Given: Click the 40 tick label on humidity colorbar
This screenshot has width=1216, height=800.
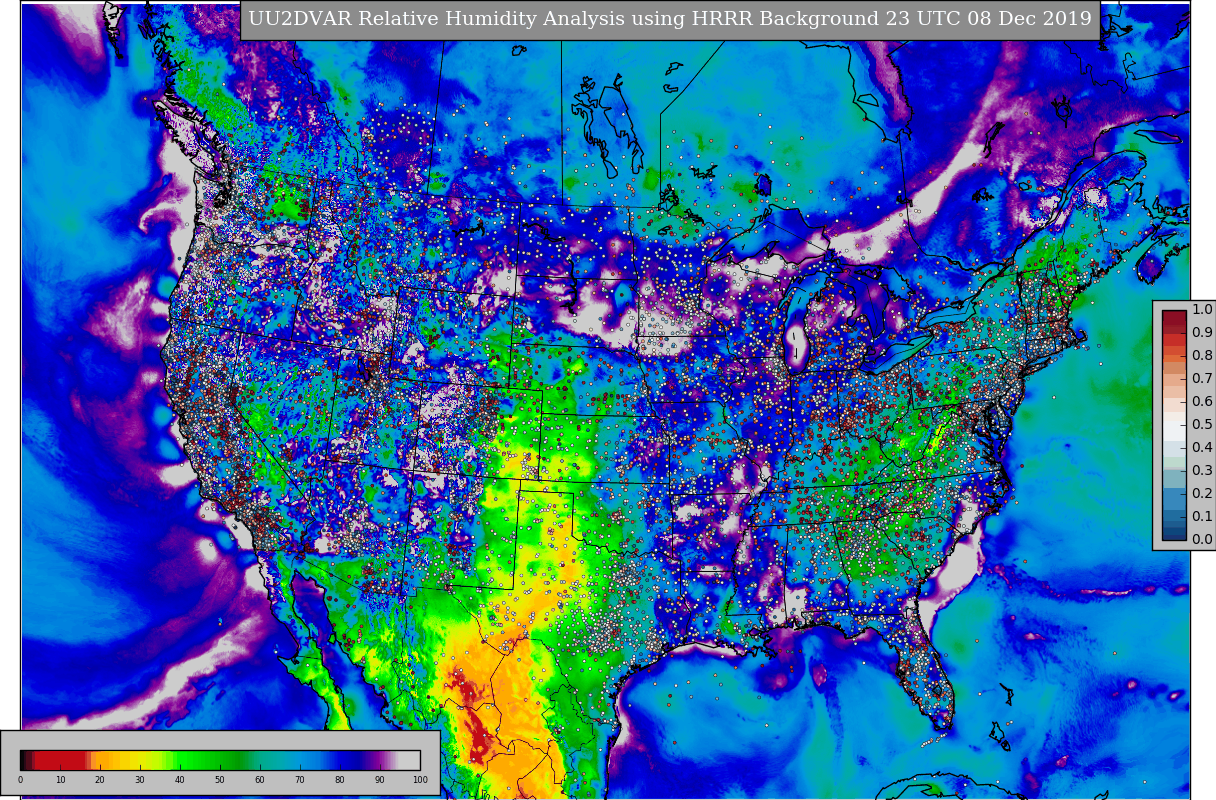Looking at the screenshot, I should tap(180, 780).
